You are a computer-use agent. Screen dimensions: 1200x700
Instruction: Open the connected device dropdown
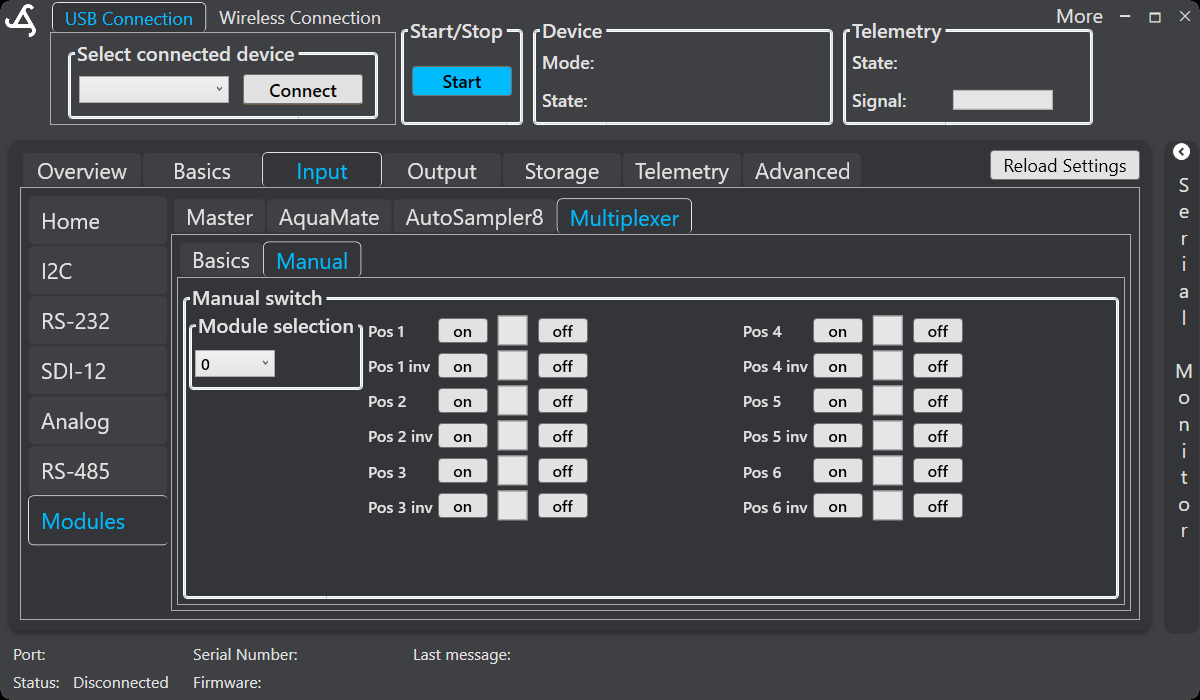pyautogui.click(x=154, y=90)
